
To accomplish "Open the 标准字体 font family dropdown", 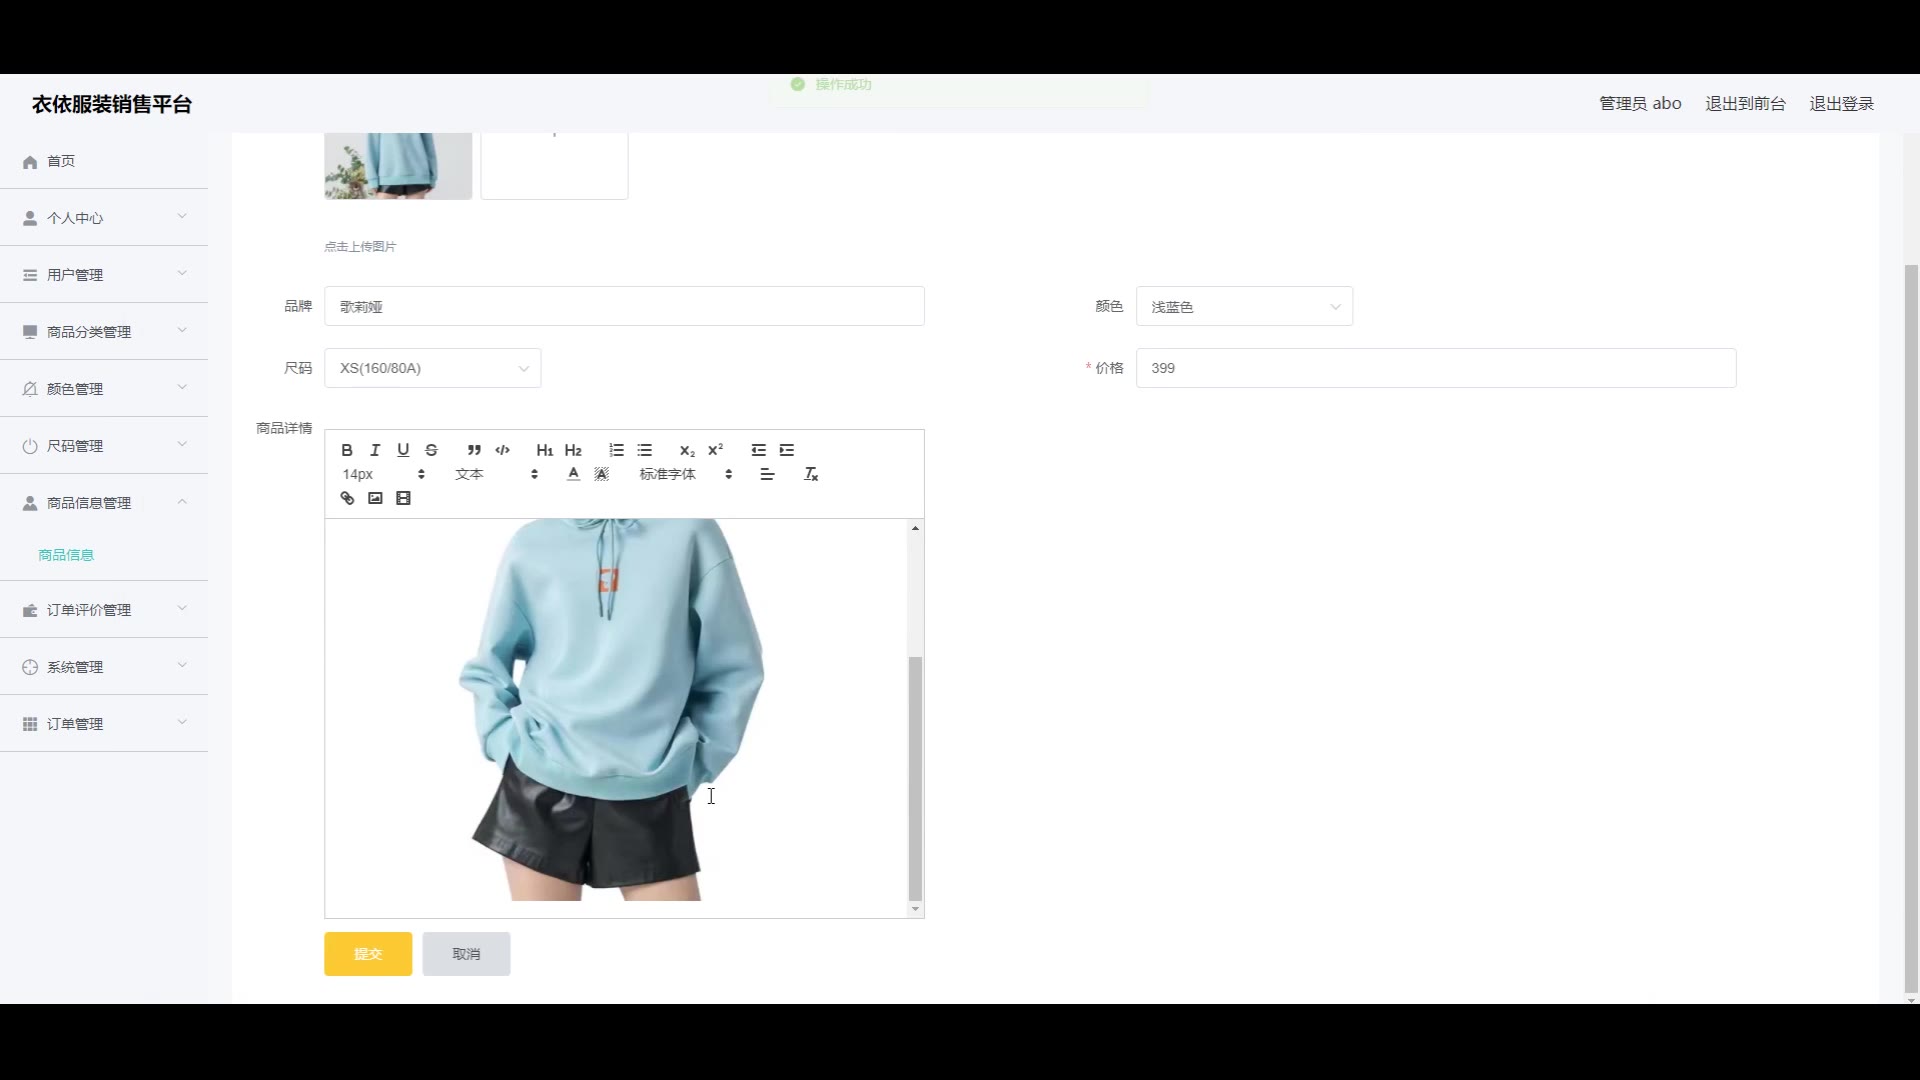I will [x=686, y=474].
